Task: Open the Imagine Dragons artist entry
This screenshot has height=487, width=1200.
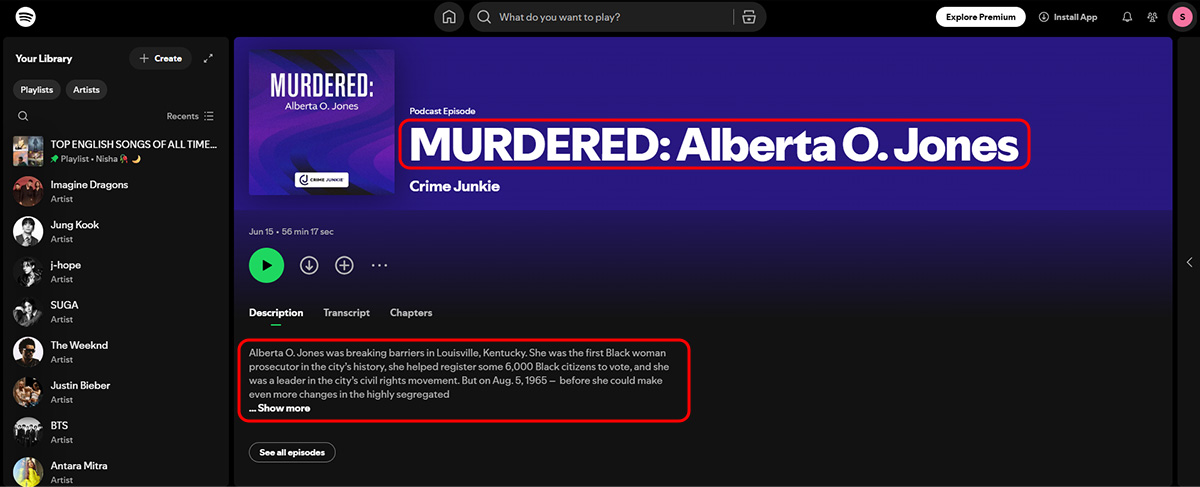Action: pyautogui.click(x=115, y=191)
